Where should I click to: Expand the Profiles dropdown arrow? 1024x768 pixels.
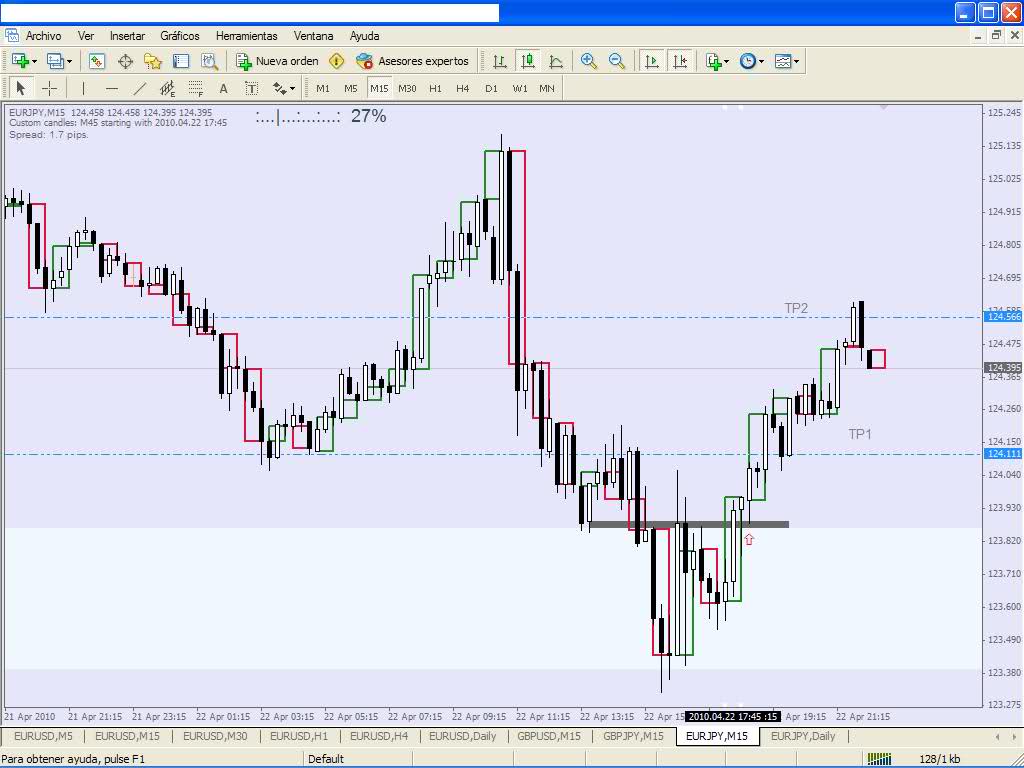point(69,61)
